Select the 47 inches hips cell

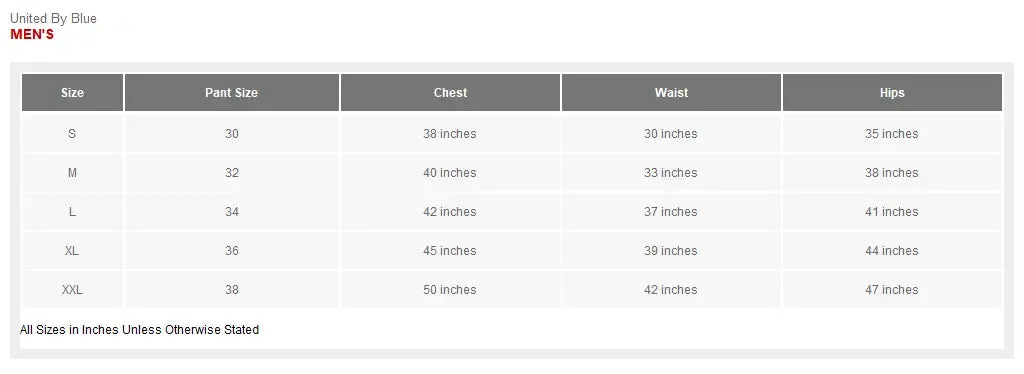point(892,290)
